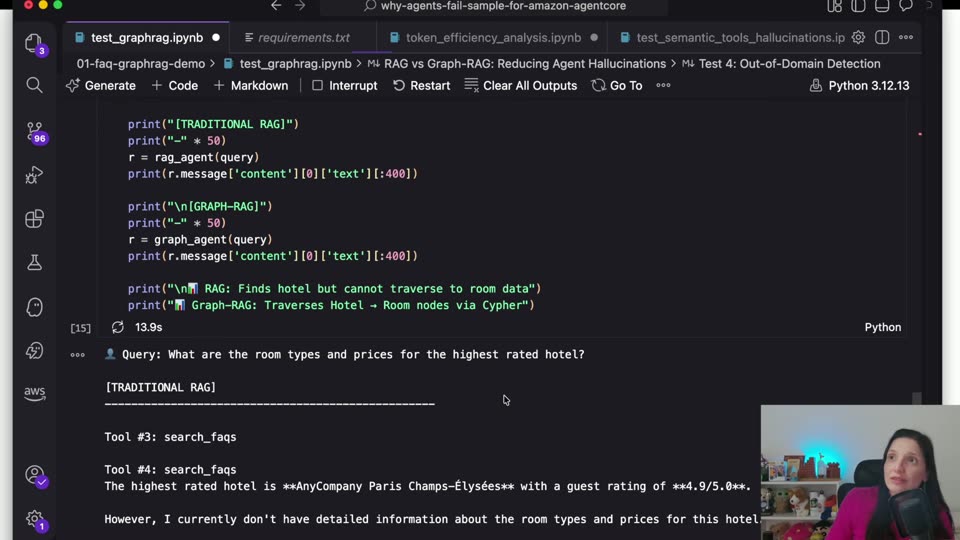This screenshot has width=960, height=540.
Task: Open the Accounts menu in the activity bar
Action: coord(36,476)
